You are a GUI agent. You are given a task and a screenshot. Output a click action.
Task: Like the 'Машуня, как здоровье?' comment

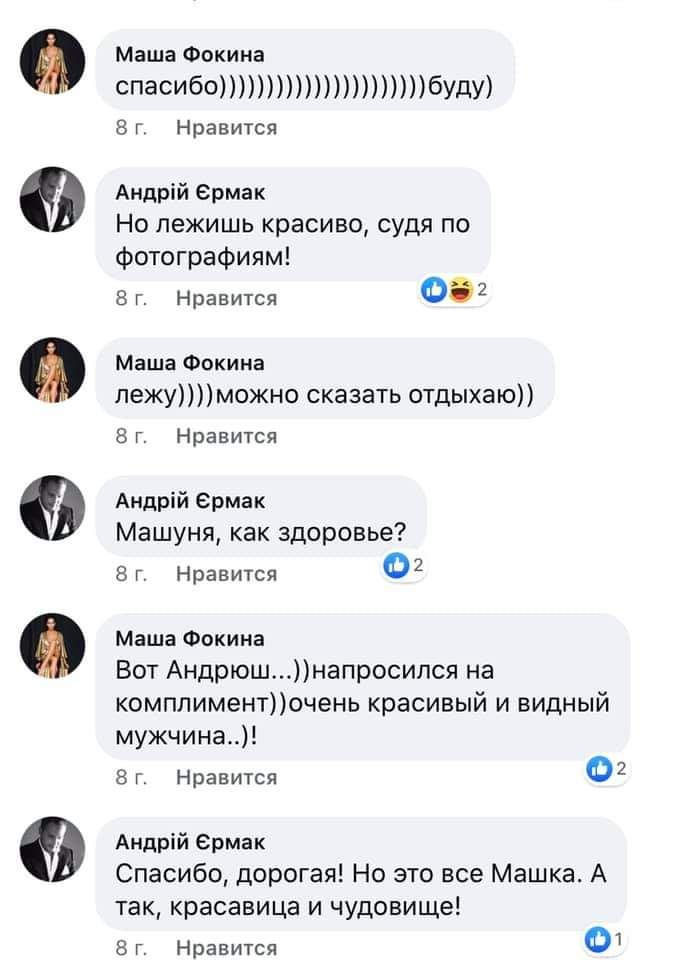[226, 574]
